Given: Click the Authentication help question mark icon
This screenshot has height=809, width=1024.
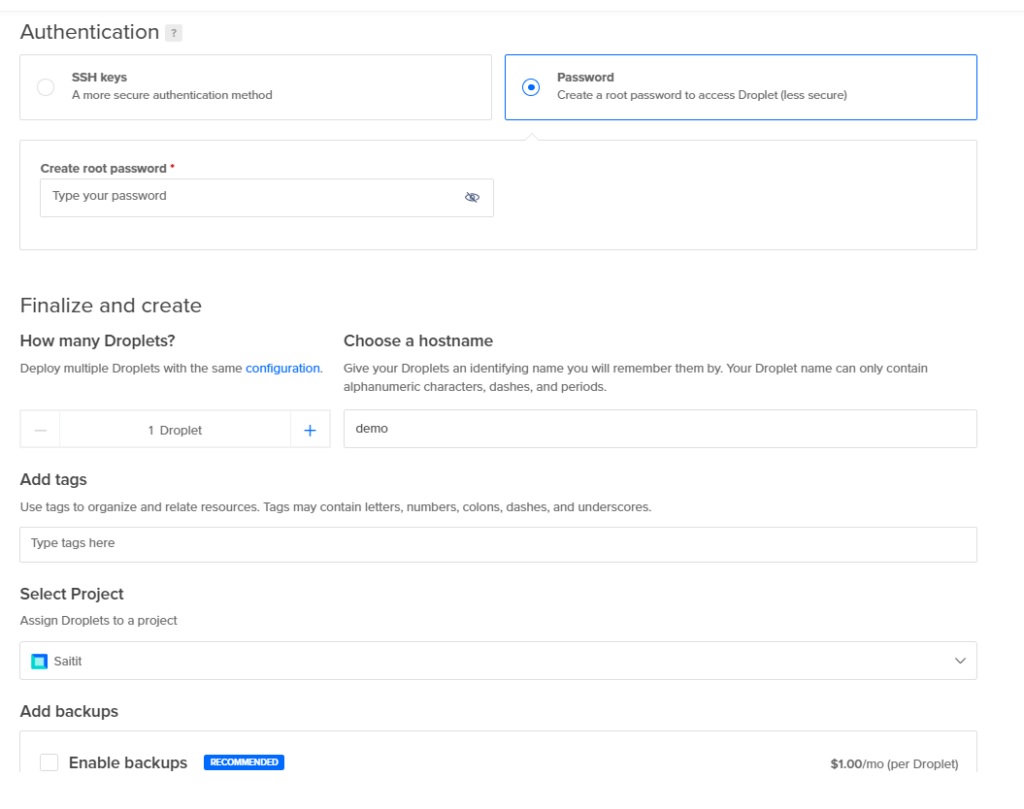Looking at the screenshot, I should 174,33.
